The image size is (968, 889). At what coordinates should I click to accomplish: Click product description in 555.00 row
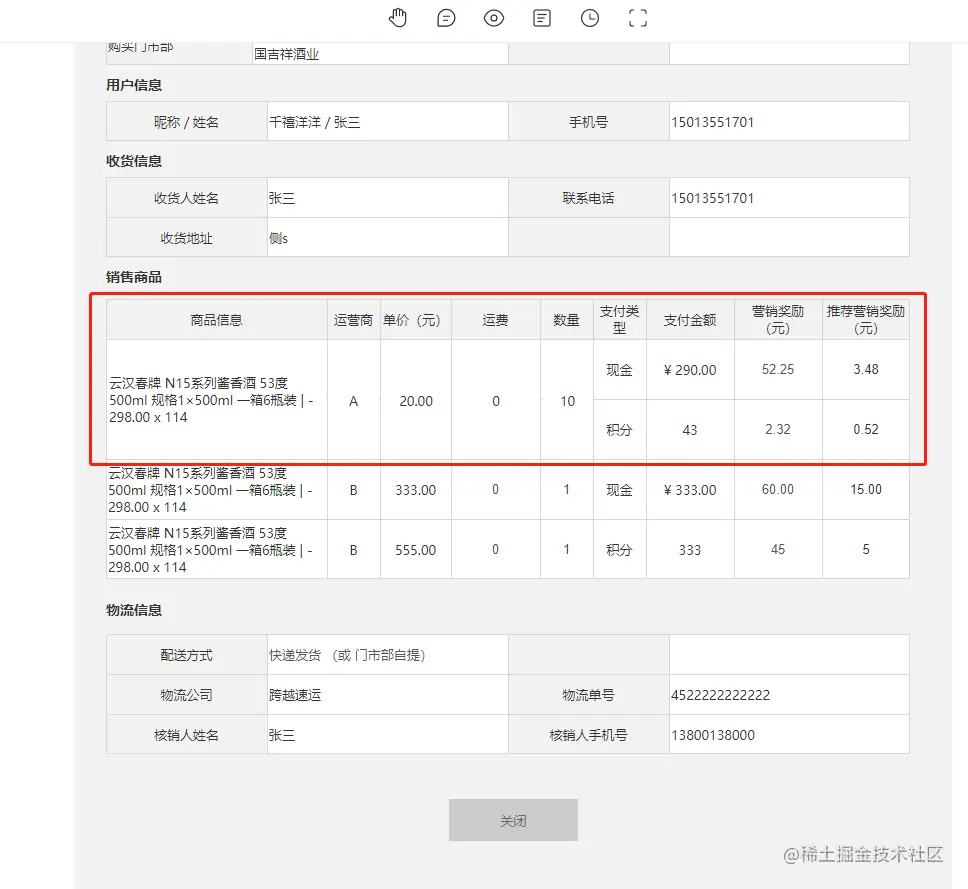point(210,550)
